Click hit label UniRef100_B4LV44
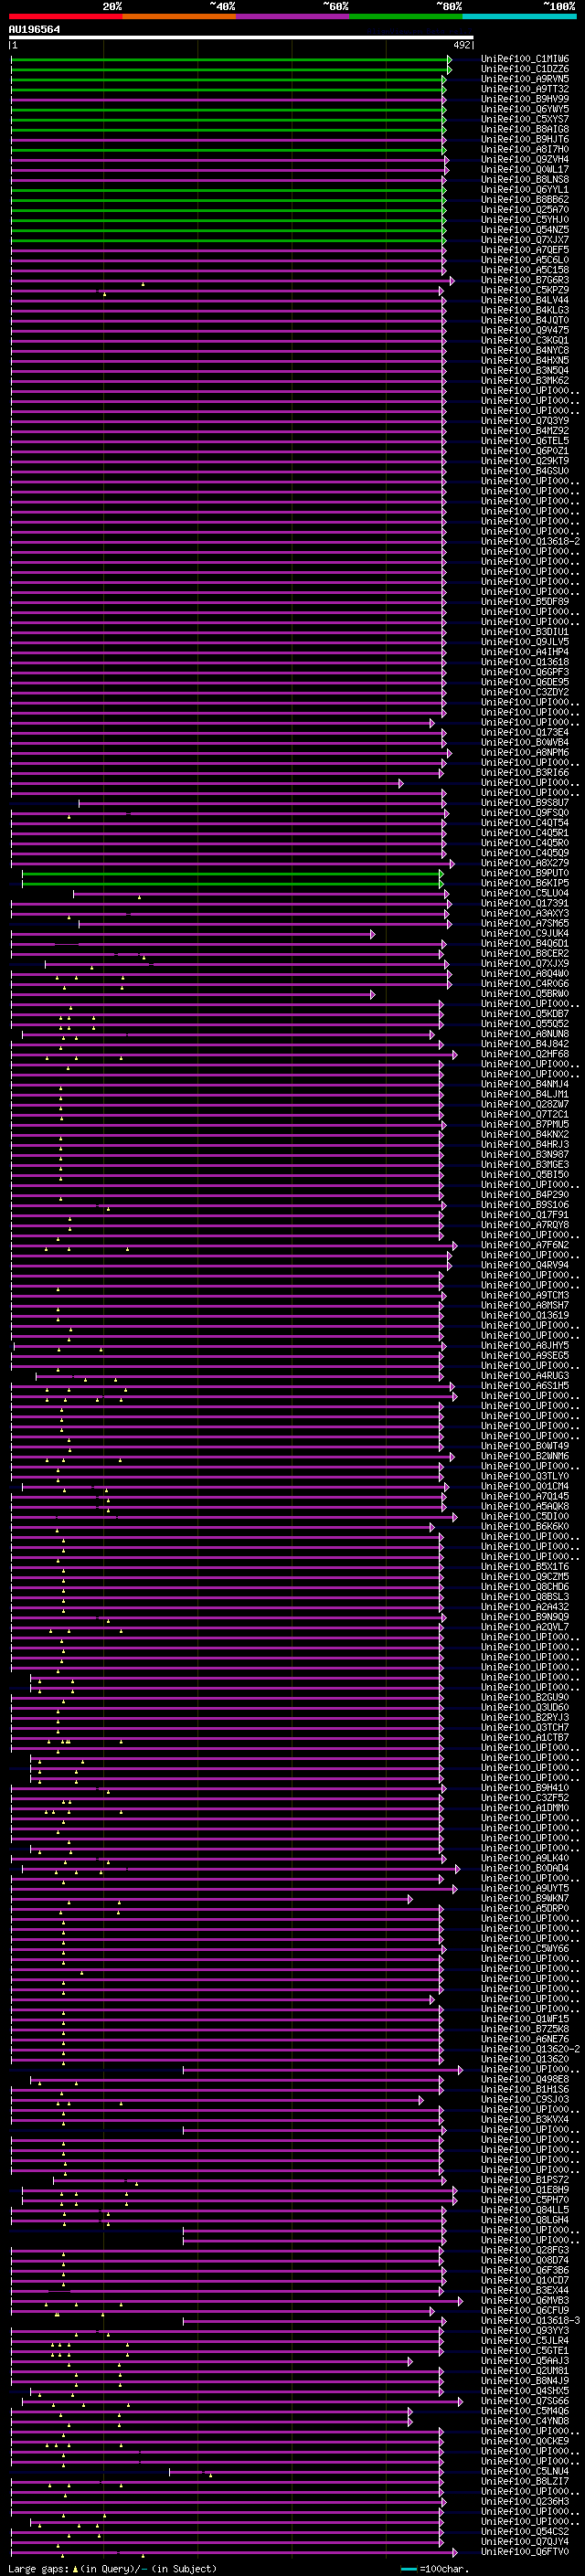 (525, 300)
